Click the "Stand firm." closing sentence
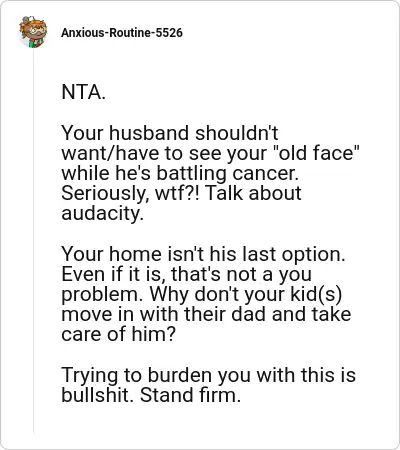 [x=190, y=395]
